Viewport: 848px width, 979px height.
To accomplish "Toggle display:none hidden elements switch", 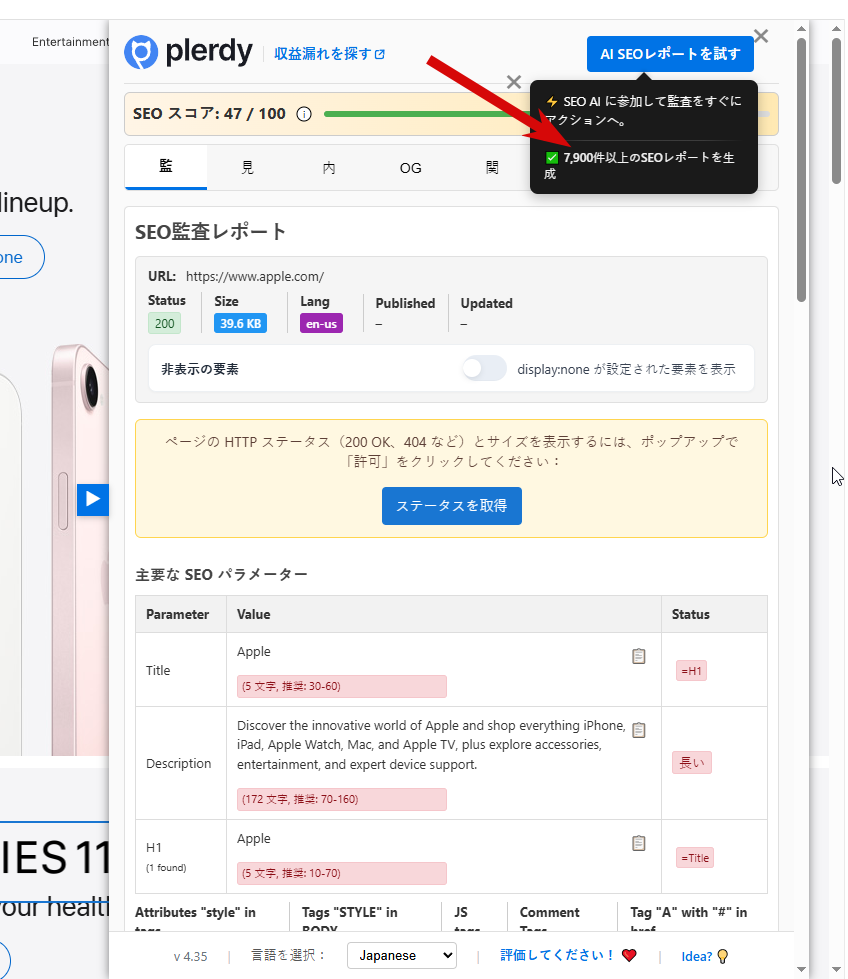I will coord(484,368).
